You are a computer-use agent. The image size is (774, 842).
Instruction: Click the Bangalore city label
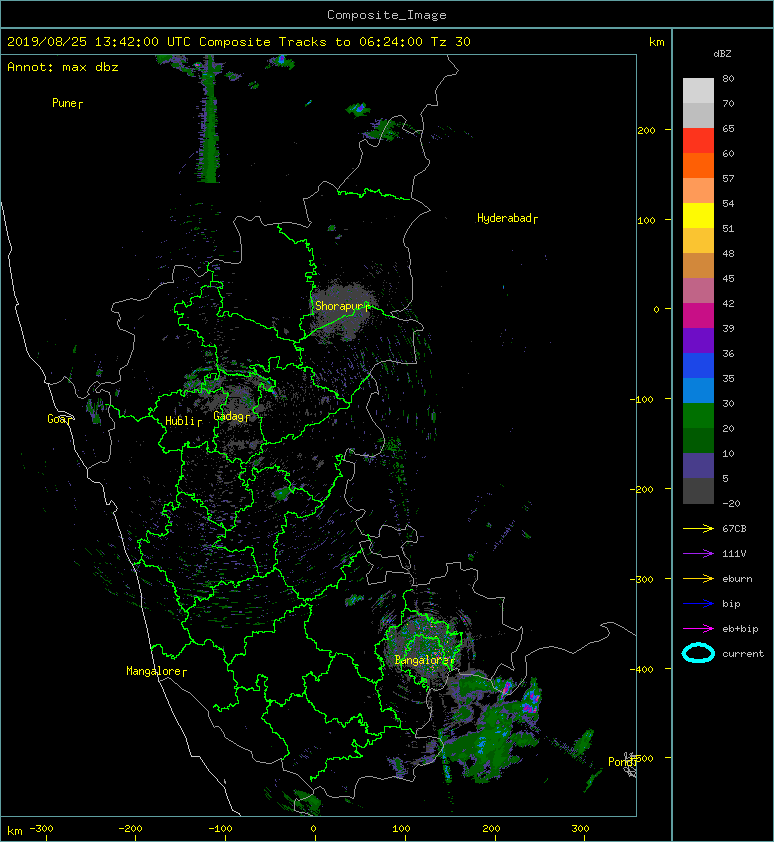pos(424,660)
